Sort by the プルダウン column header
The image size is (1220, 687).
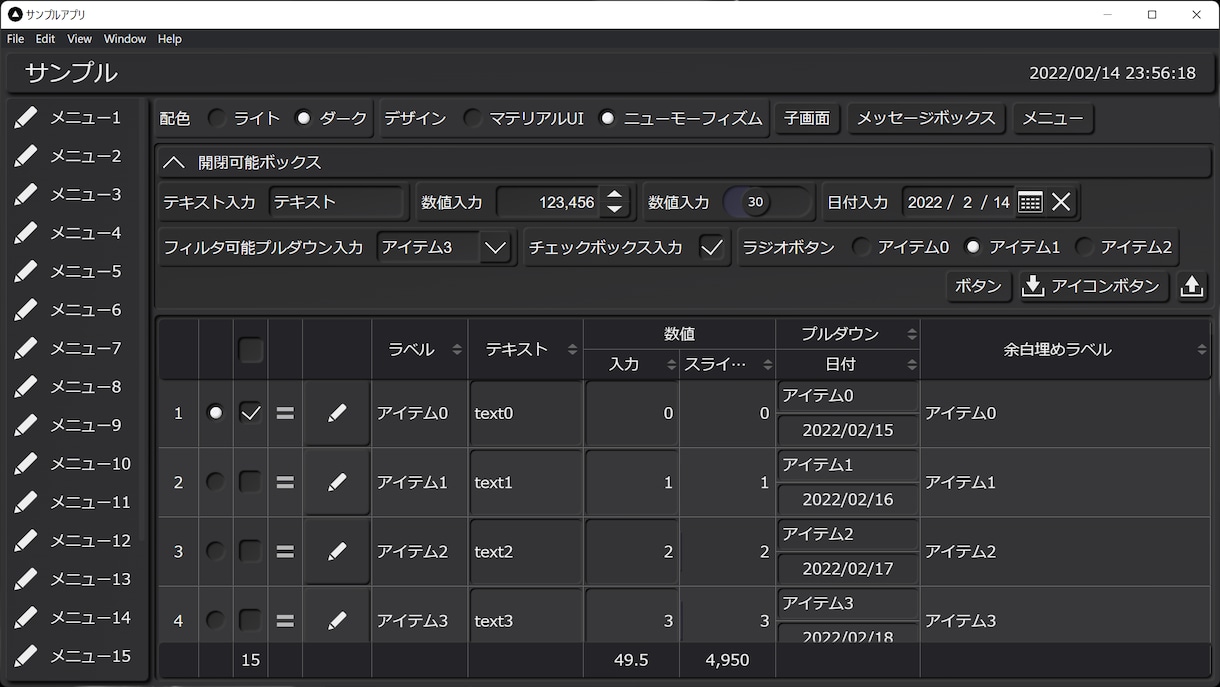coord(848,334)
